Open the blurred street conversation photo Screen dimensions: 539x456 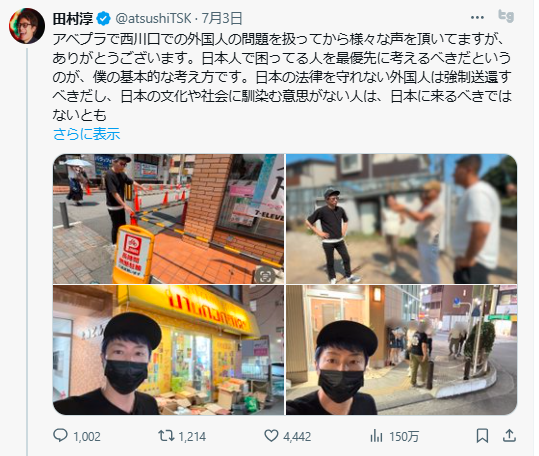pos(402,219)
